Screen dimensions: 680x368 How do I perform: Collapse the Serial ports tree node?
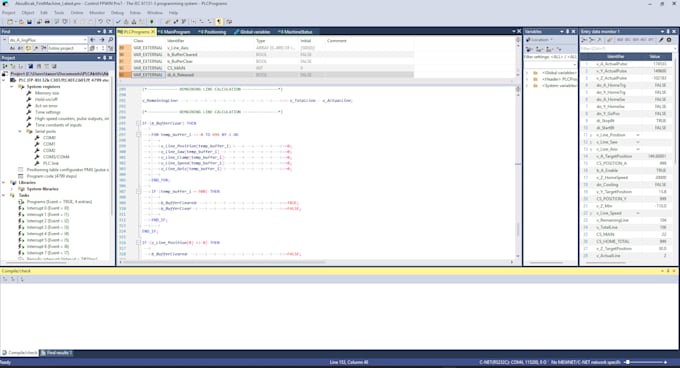20,131
